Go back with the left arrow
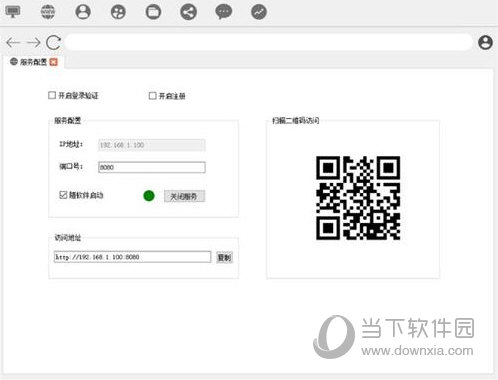 [13, 42]
